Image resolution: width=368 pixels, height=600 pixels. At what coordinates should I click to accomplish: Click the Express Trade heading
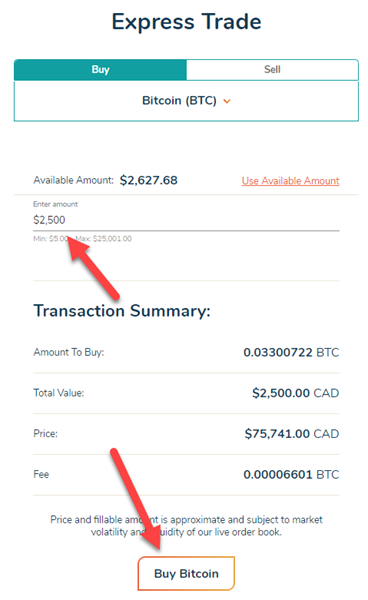click(x=186, y=22)
